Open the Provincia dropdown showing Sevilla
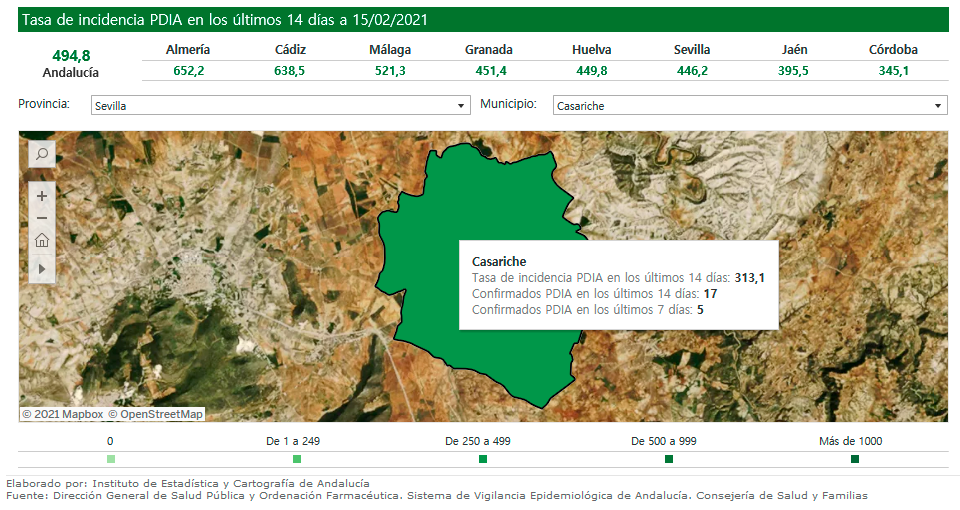 (280, 105)
